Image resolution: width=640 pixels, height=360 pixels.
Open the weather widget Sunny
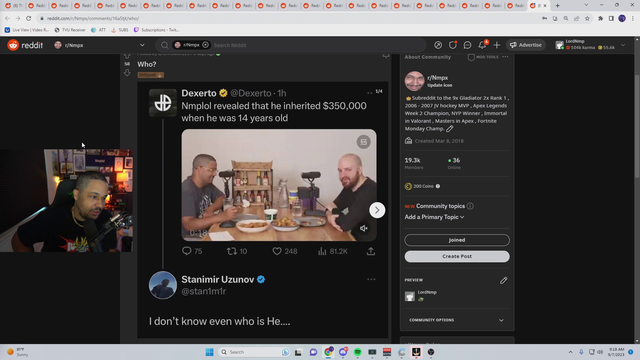tap(17, 352)
